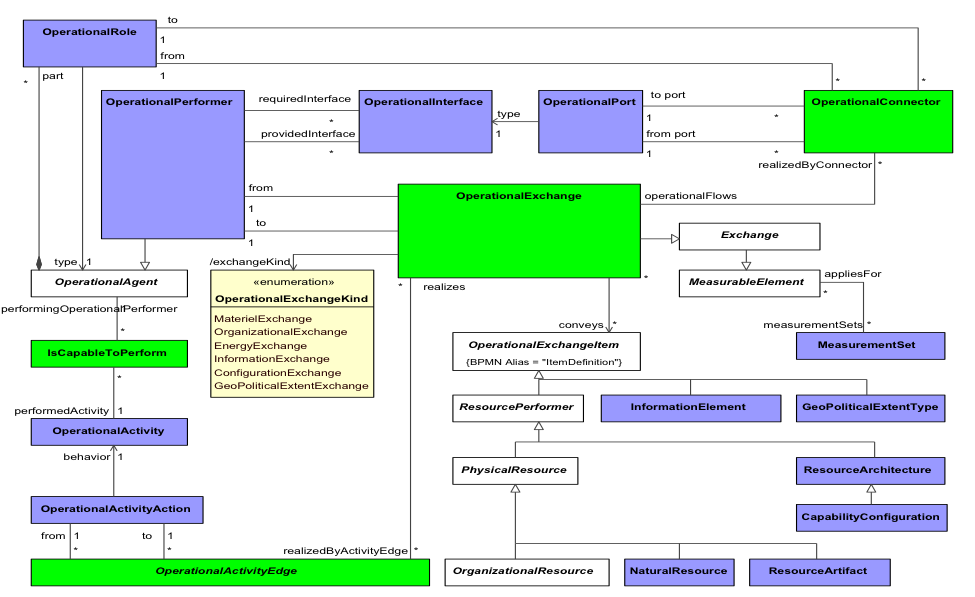This screenshot has height=597, width=975.
Task: Select the MeasurementSet class box
Action: click(x=870, y=346)
